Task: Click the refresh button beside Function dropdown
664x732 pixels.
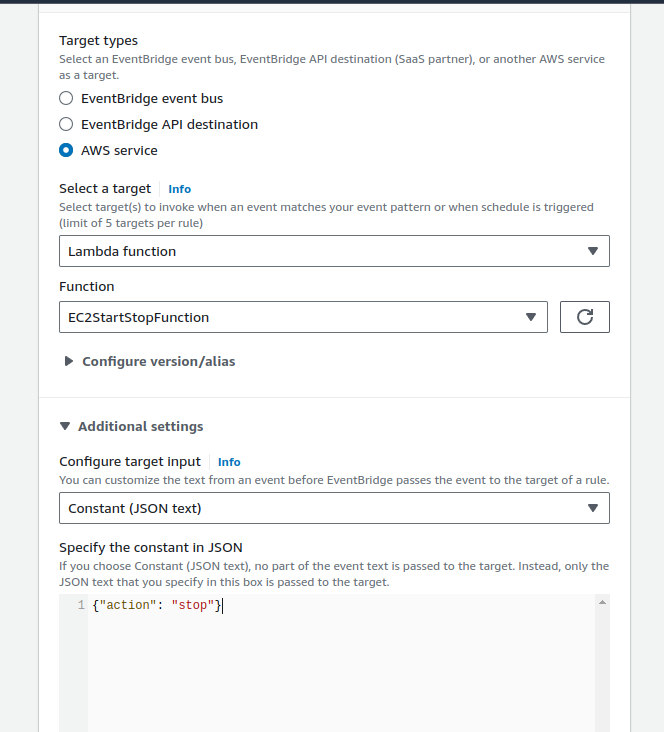Action: [585, 317]
